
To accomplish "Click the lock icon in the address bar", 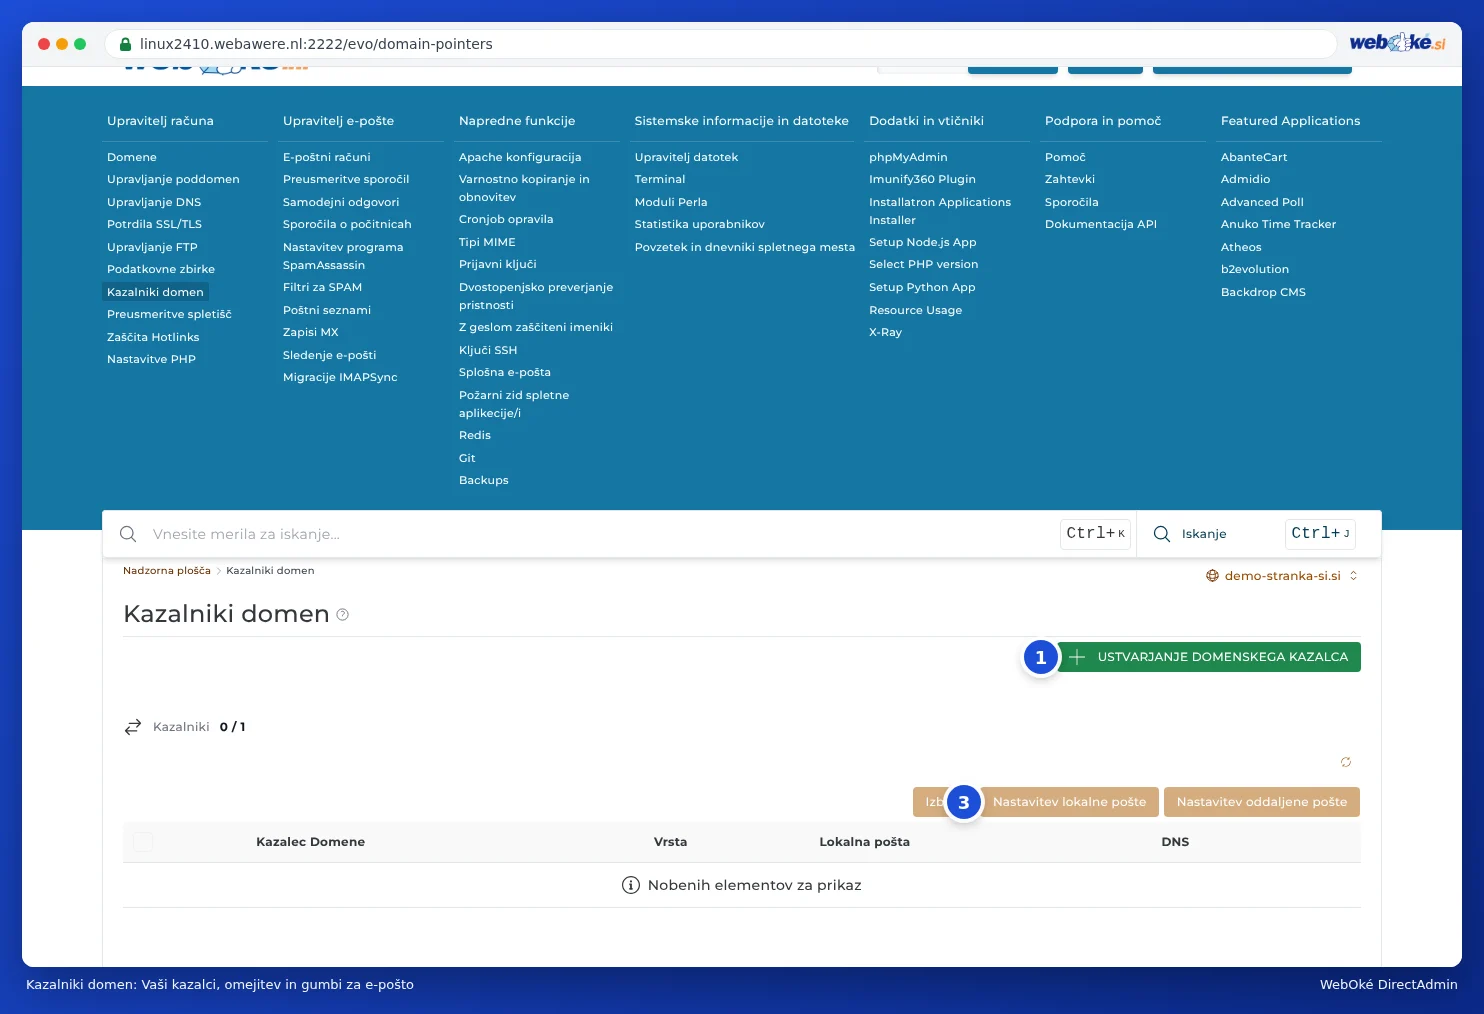I will click(x=126, y=44).
